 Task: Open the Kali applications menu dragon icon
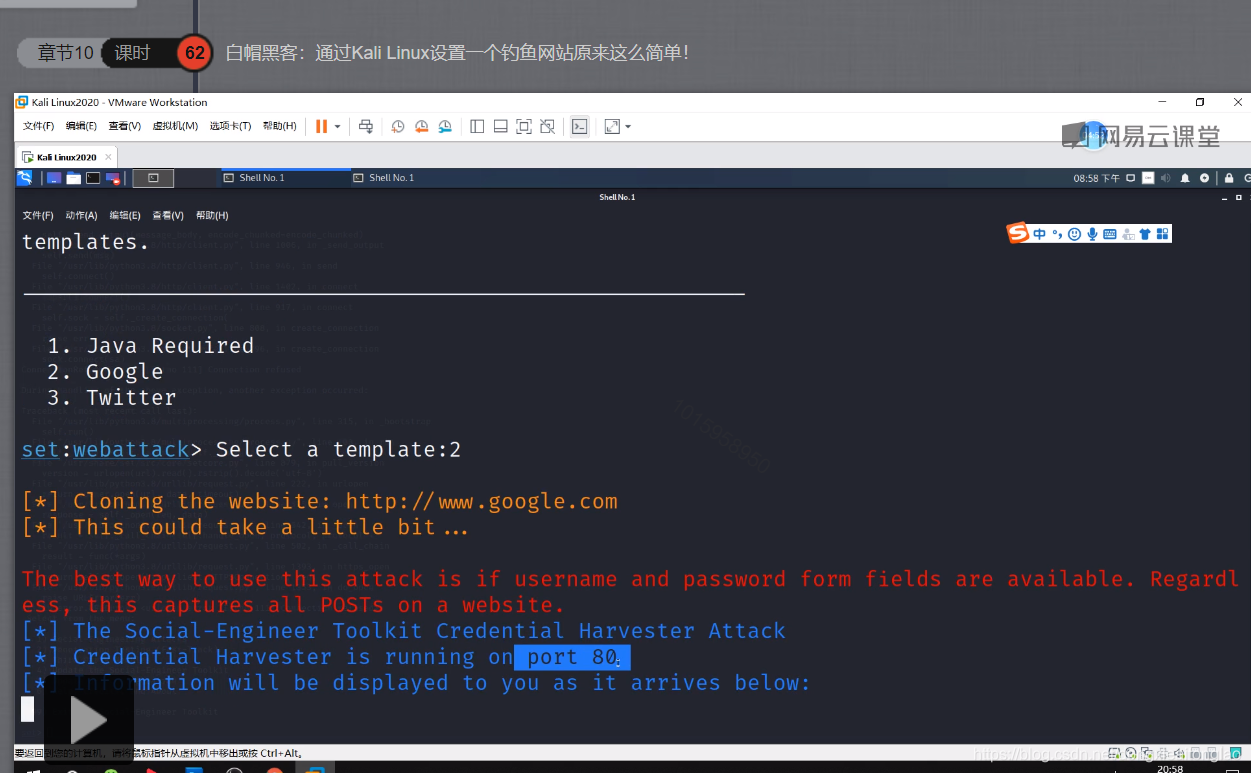coord(24,178)
